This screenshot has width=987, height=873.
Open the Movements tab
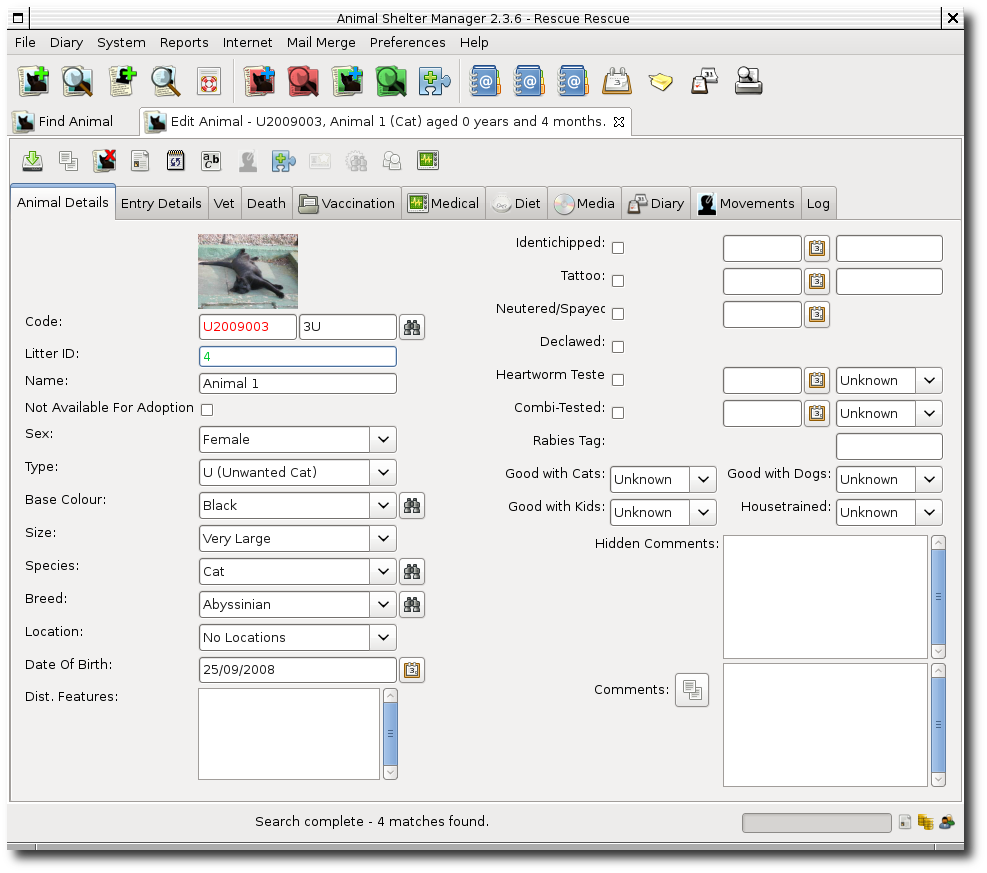point(746,203)
